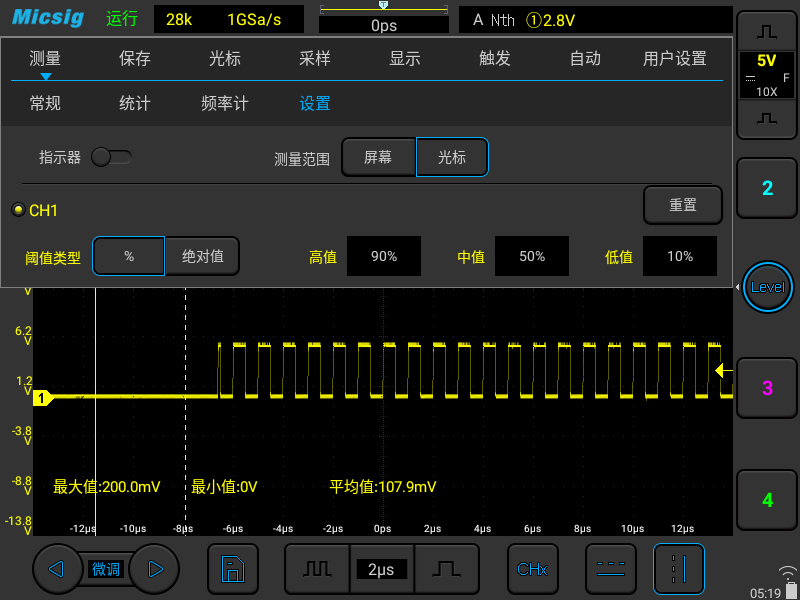Click the single-pulse timebase icon
This screenshot has width=800, height=600.
446,569
